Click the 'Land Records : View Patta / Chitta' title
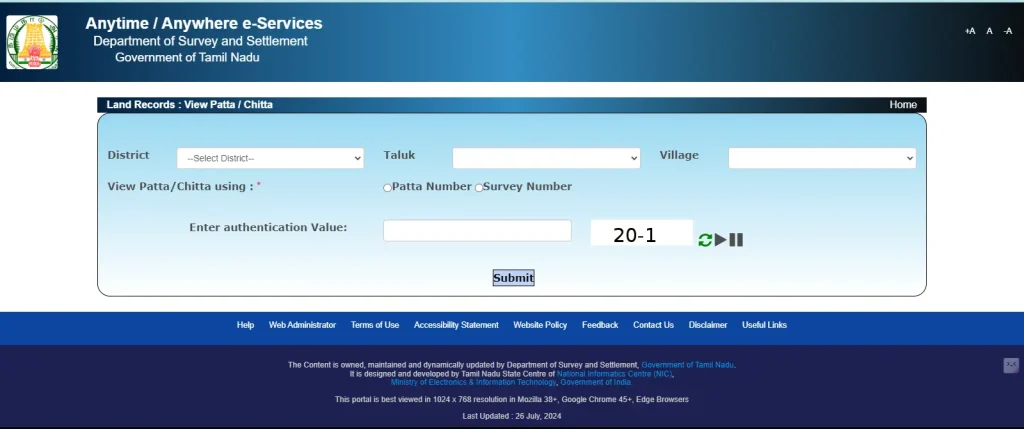Screen dimensions: 1024x429 (x=189, y=104)
